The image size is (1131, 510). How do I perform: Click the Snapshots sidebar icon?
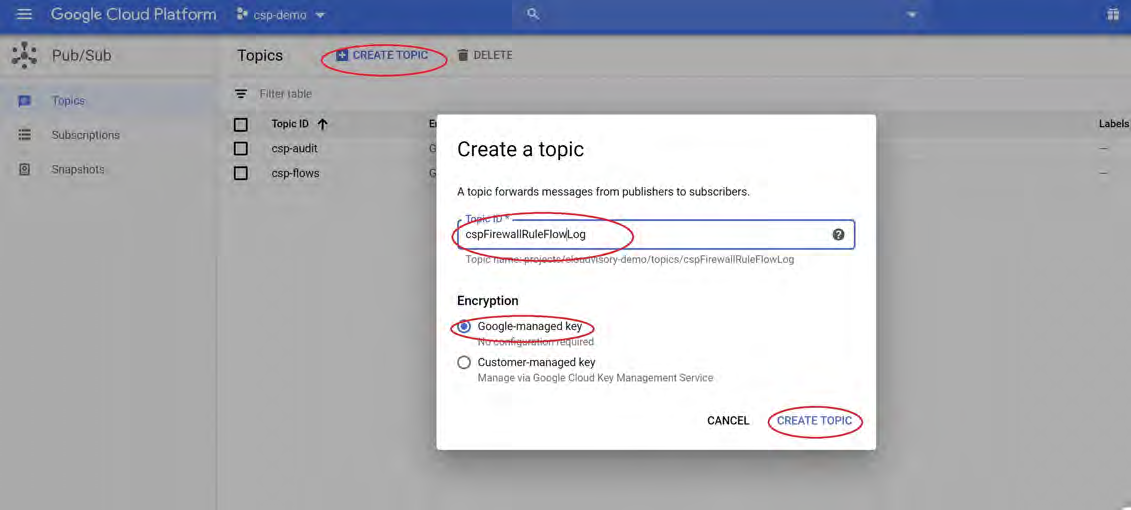(x=25, y=170)
